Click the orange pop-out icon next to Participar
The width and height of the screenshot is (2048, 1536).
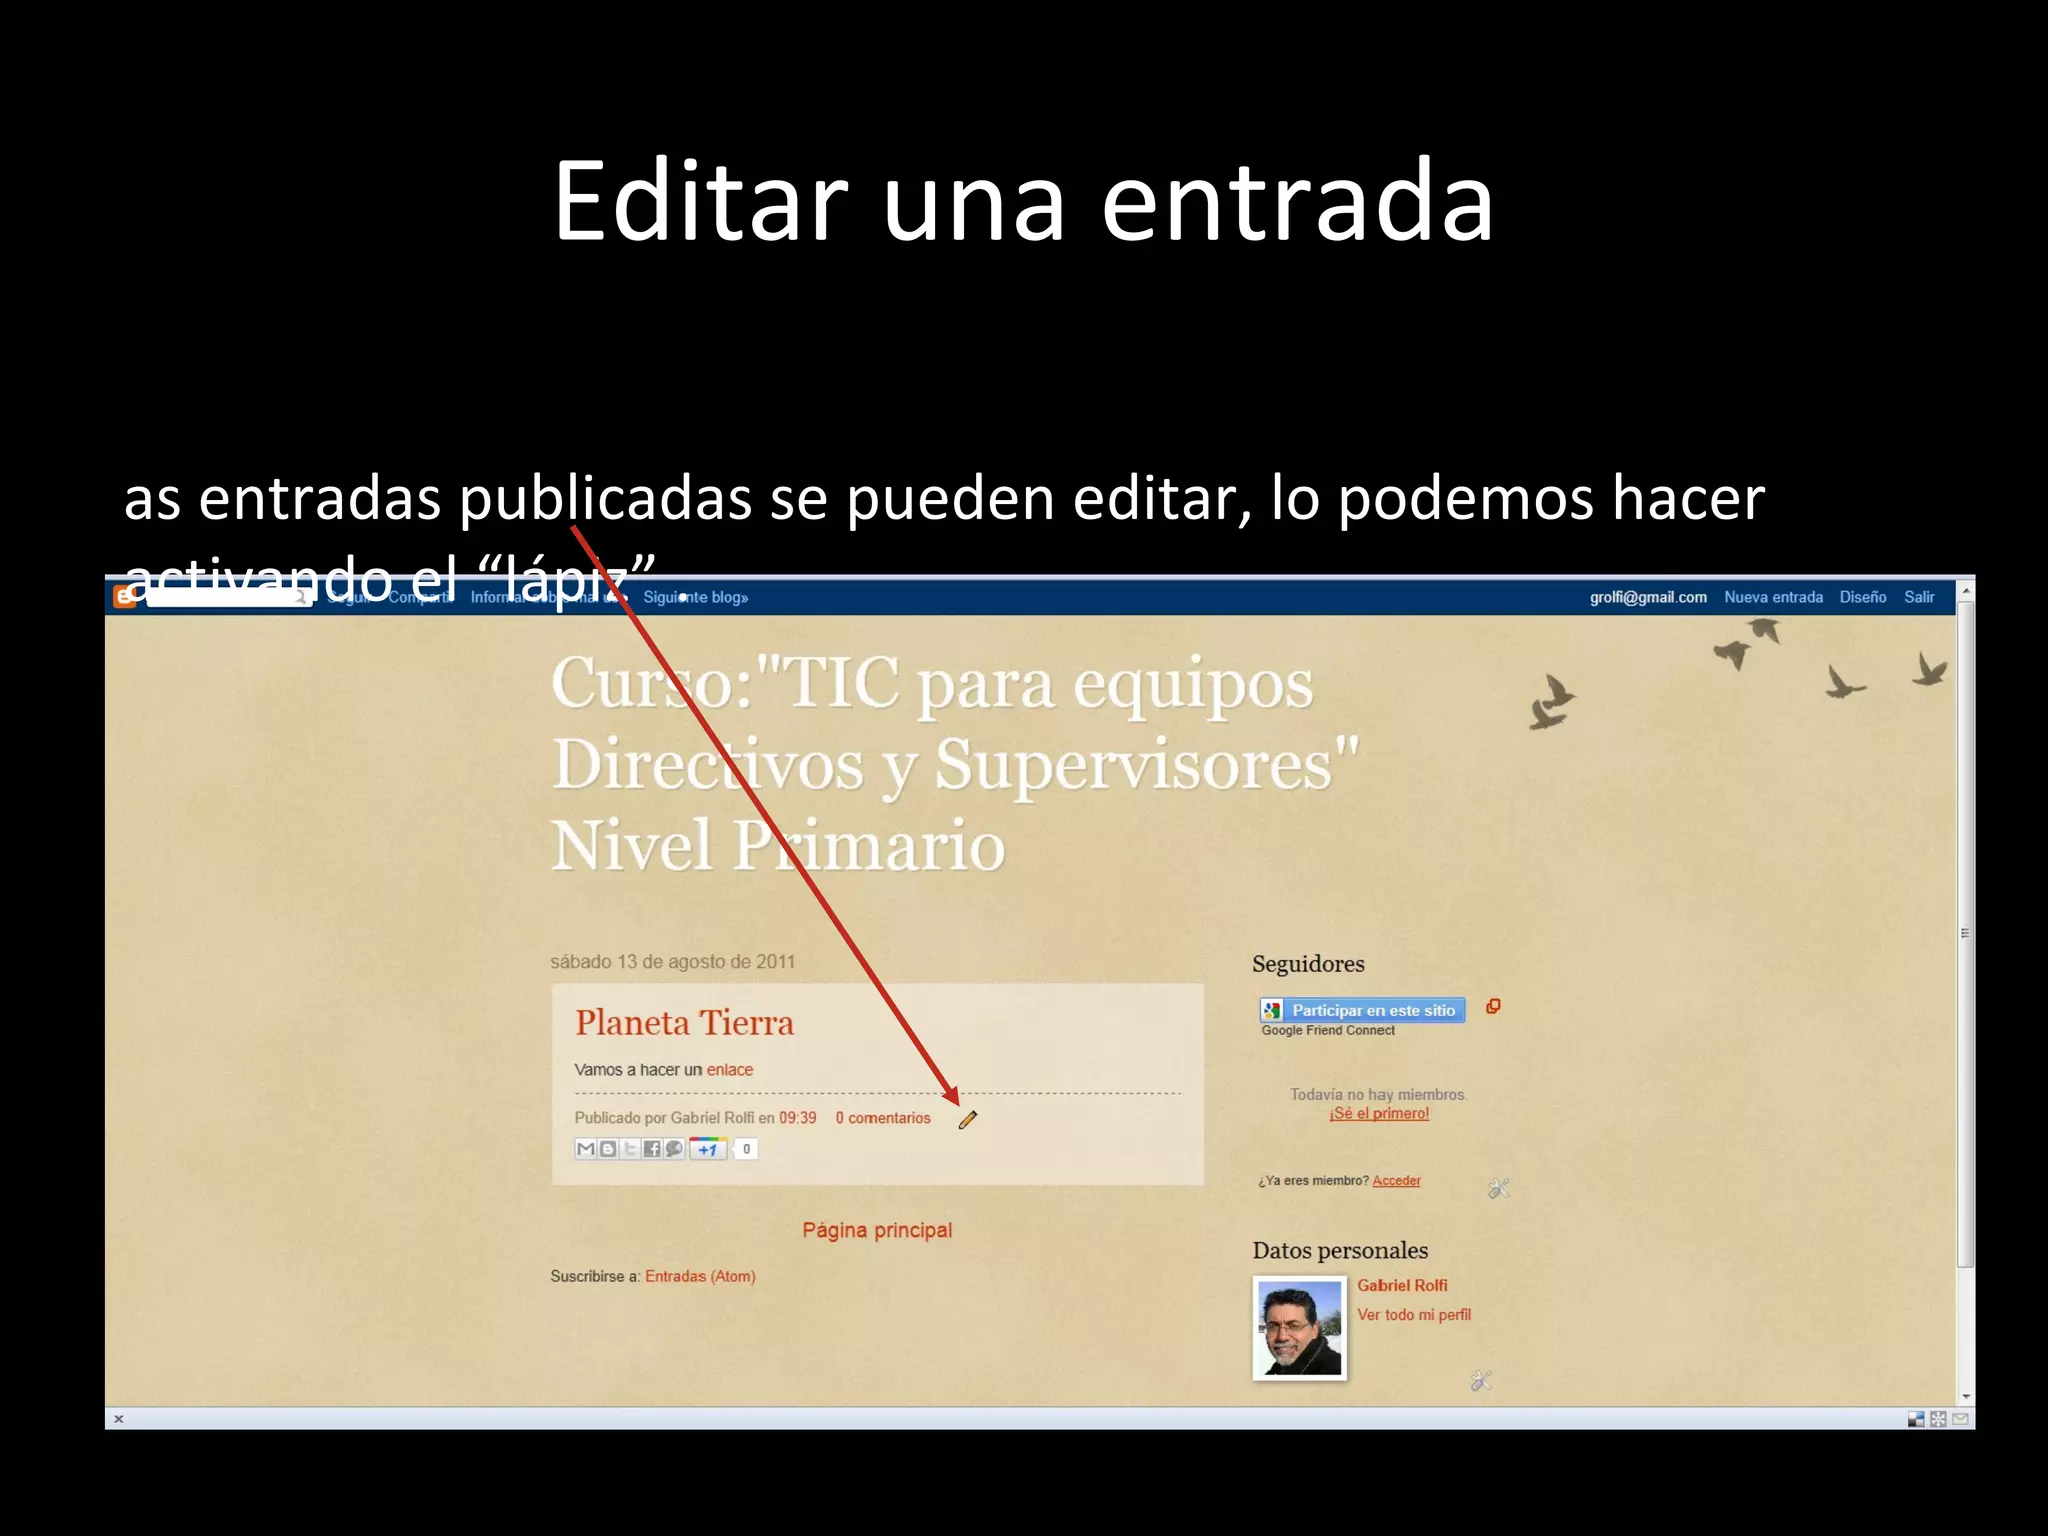point(1493,1006)
